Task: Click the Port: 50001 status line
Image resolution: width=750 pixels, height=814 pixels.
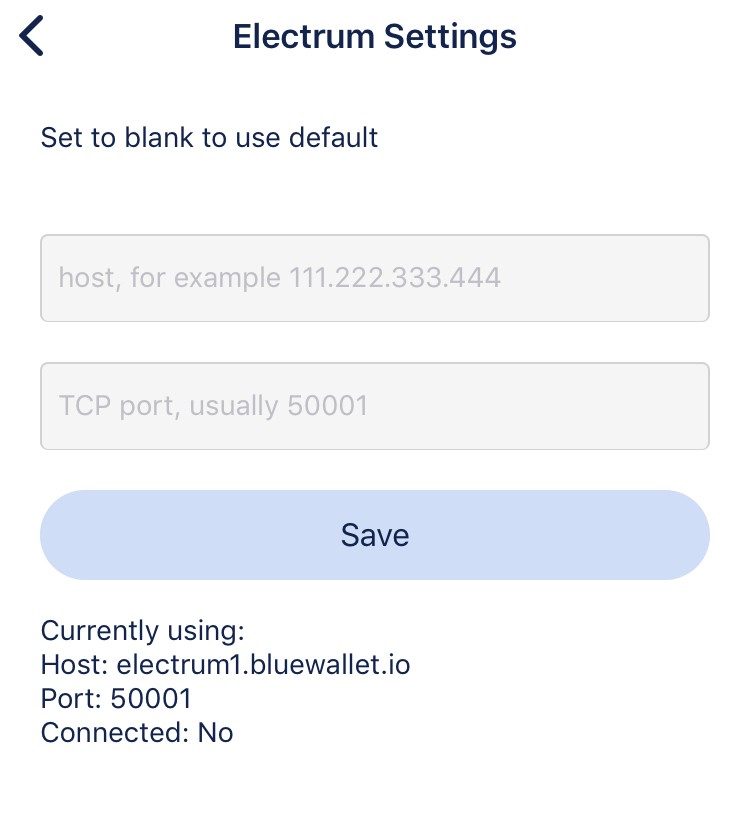Action: click(x=116, y=699)
